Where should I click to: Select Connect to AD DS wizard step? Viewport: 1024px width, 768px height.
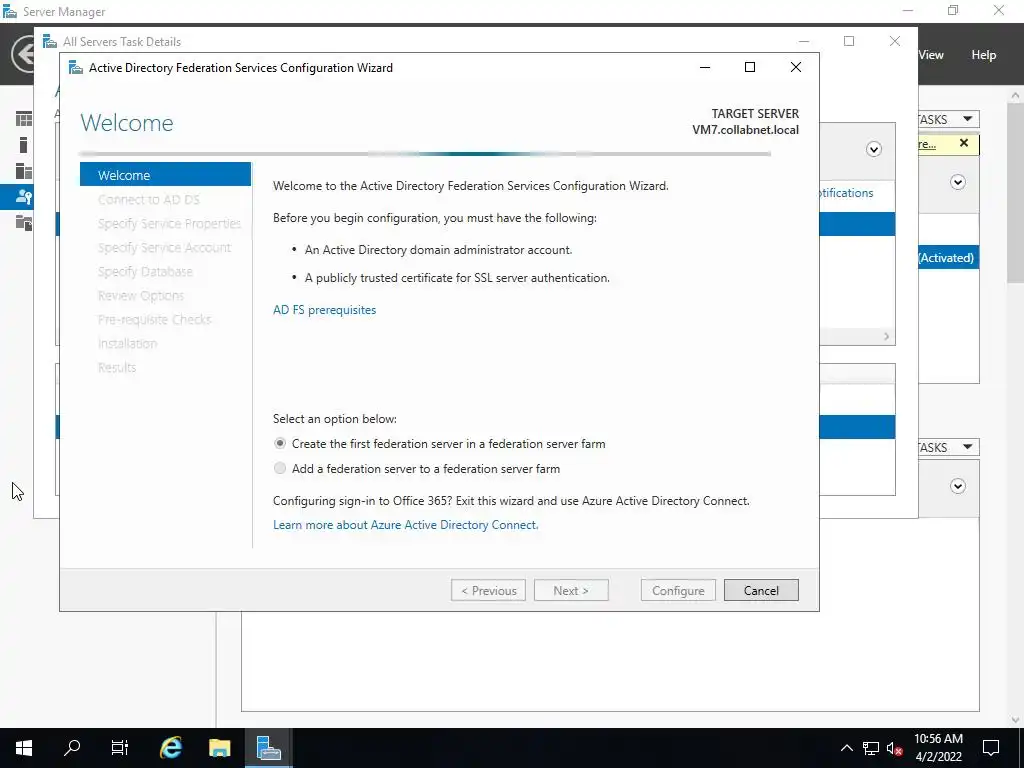tap(149, 199)
